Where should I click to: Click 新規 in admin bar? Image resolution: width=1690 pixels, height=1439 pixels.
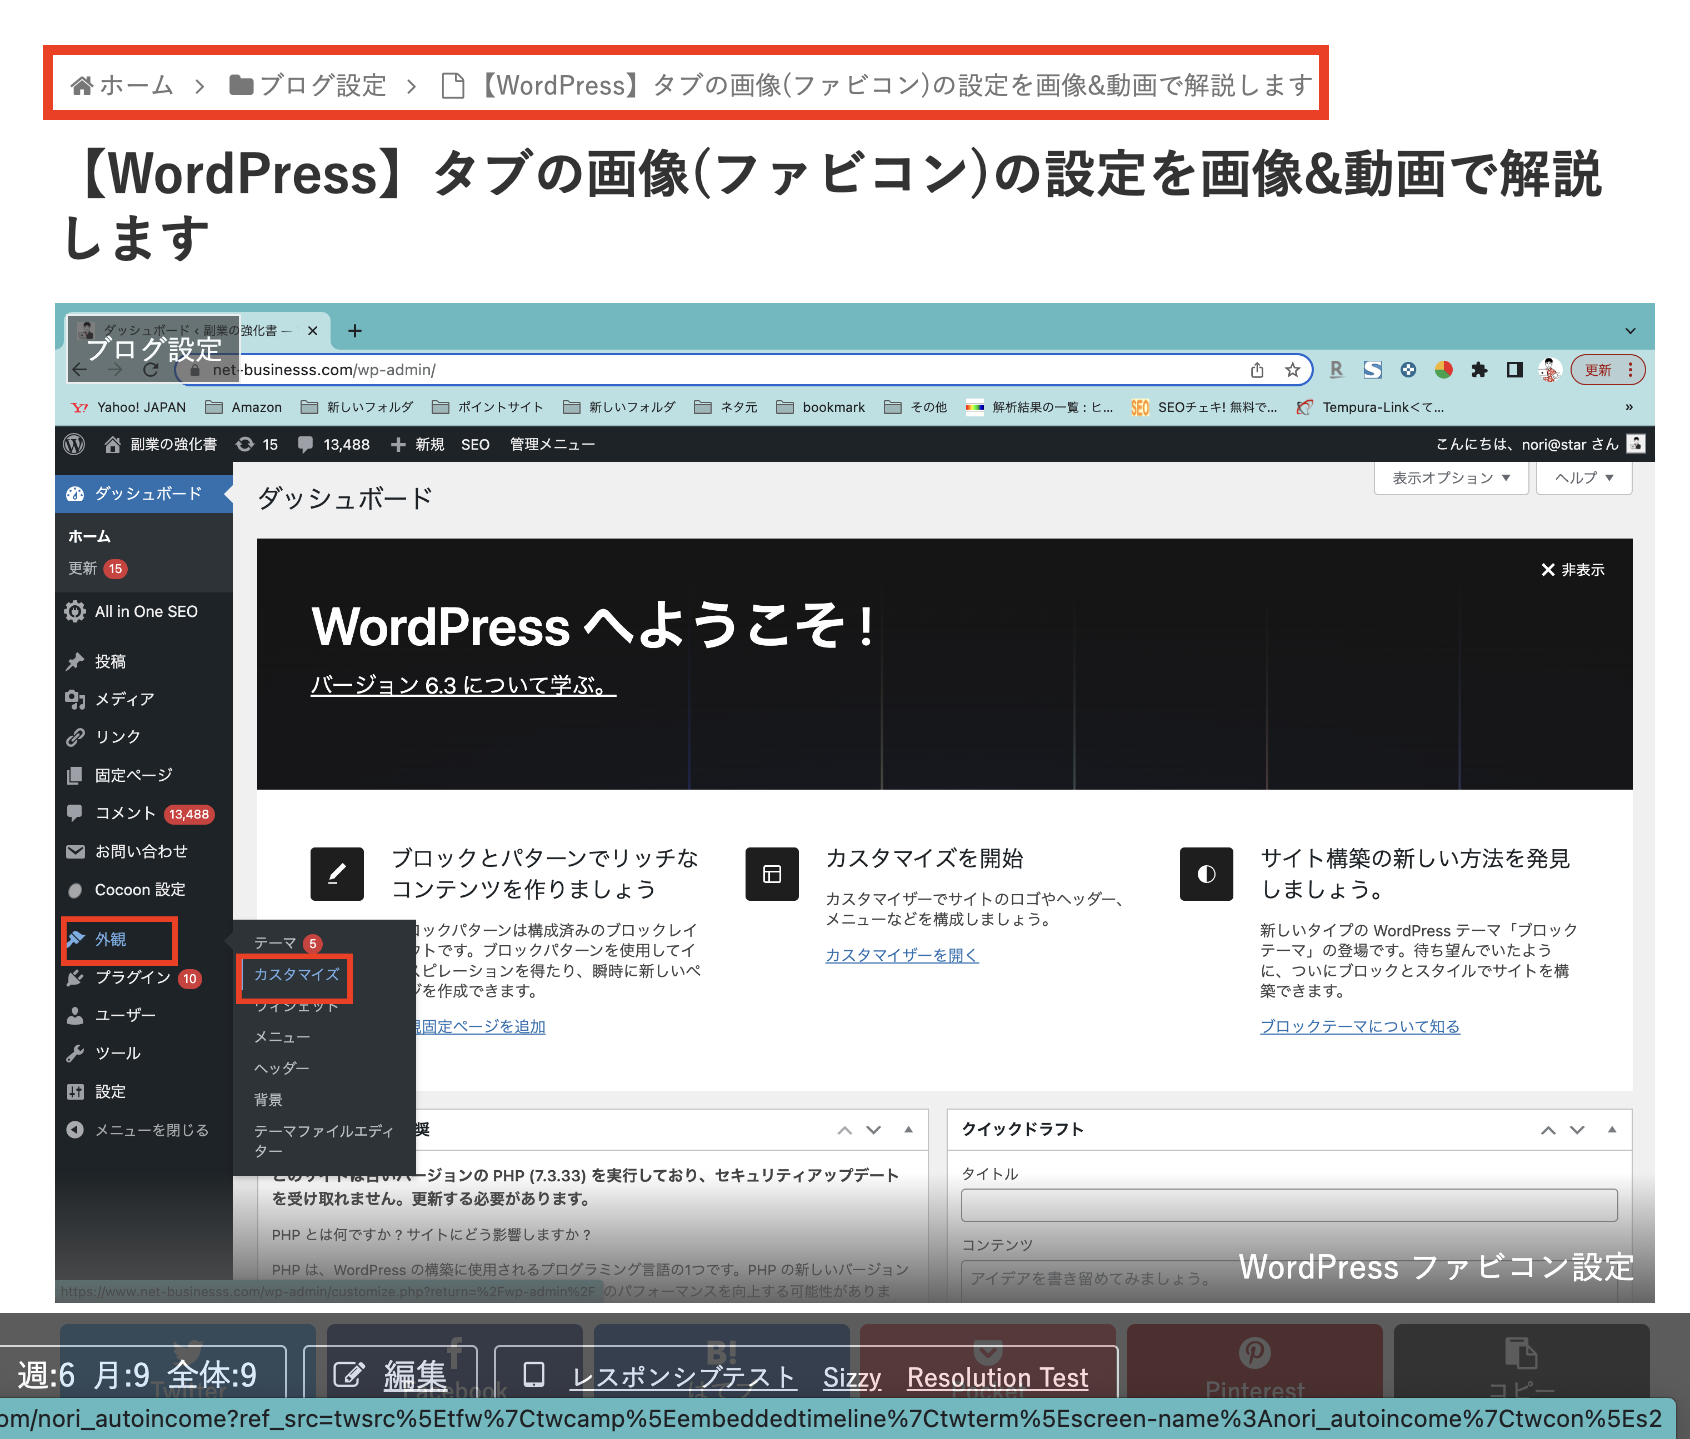[418, 444]
